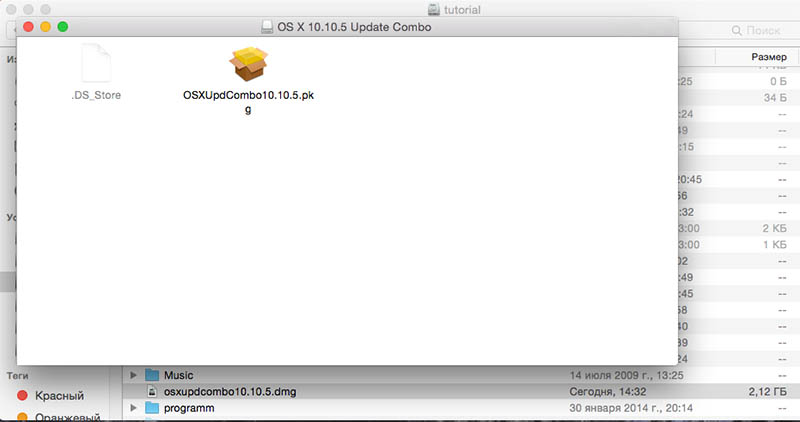The height and width of the screenshot is (422, 800).
Task: Expand the programm folder disclosure triangle
Action: pos(133,408)
